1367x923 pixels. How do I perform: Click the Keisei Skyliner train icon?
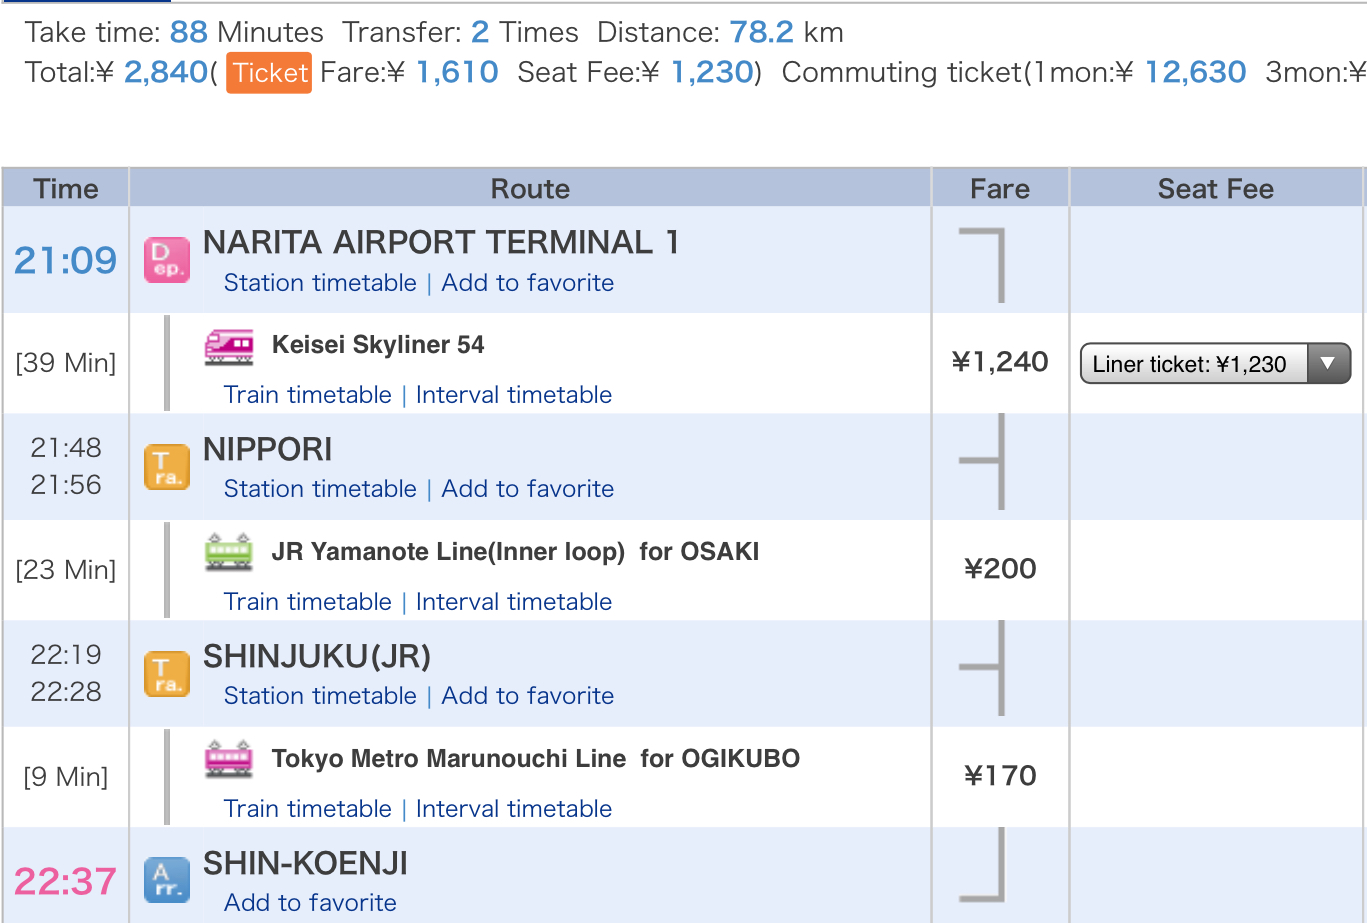pos(229,346)
